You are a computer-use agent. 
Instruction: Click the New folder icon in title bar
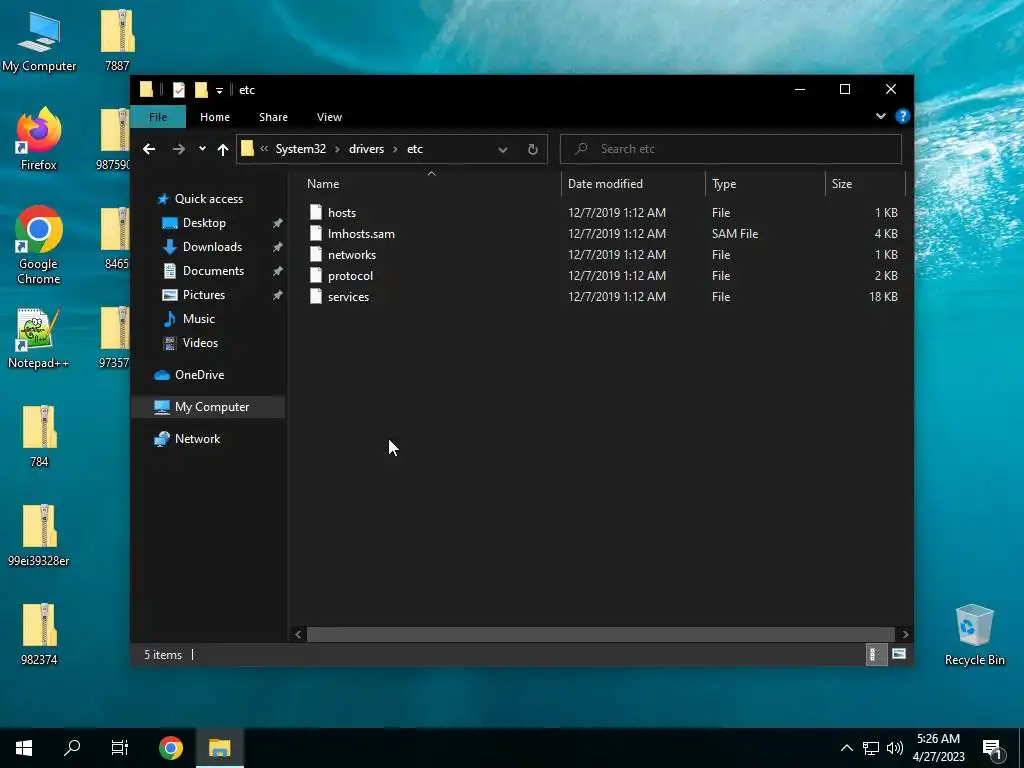coord(201,89)
